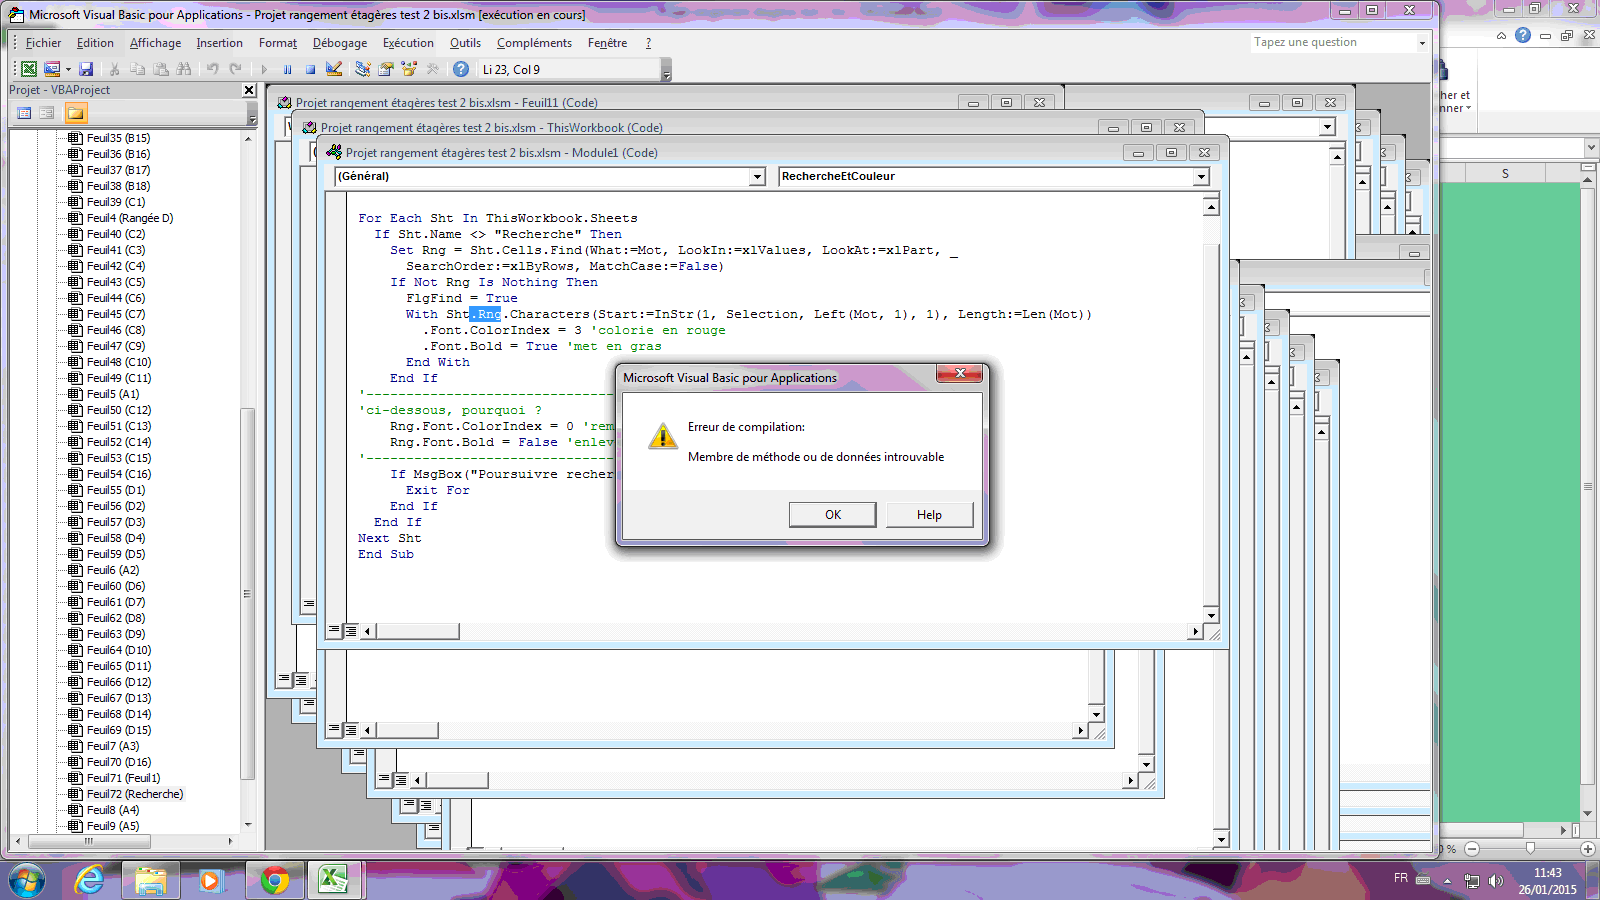Open the (Général) object dropdown
The height and width of the screenshot is (900, 1600).
[757, 177]
